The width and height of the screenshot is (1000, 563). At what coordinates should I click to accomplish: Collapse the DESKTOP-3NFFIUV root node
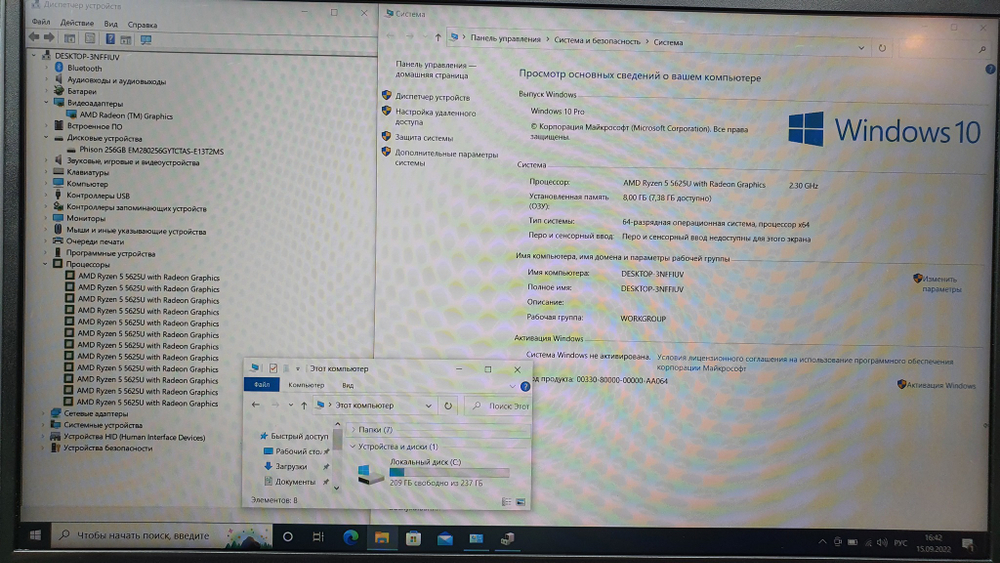click(34, 55)
